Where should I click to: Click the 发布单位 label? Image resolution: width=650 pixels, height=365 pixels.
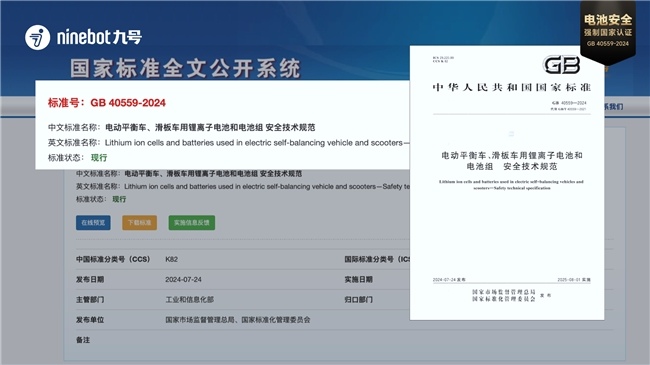tap(90, 320)
